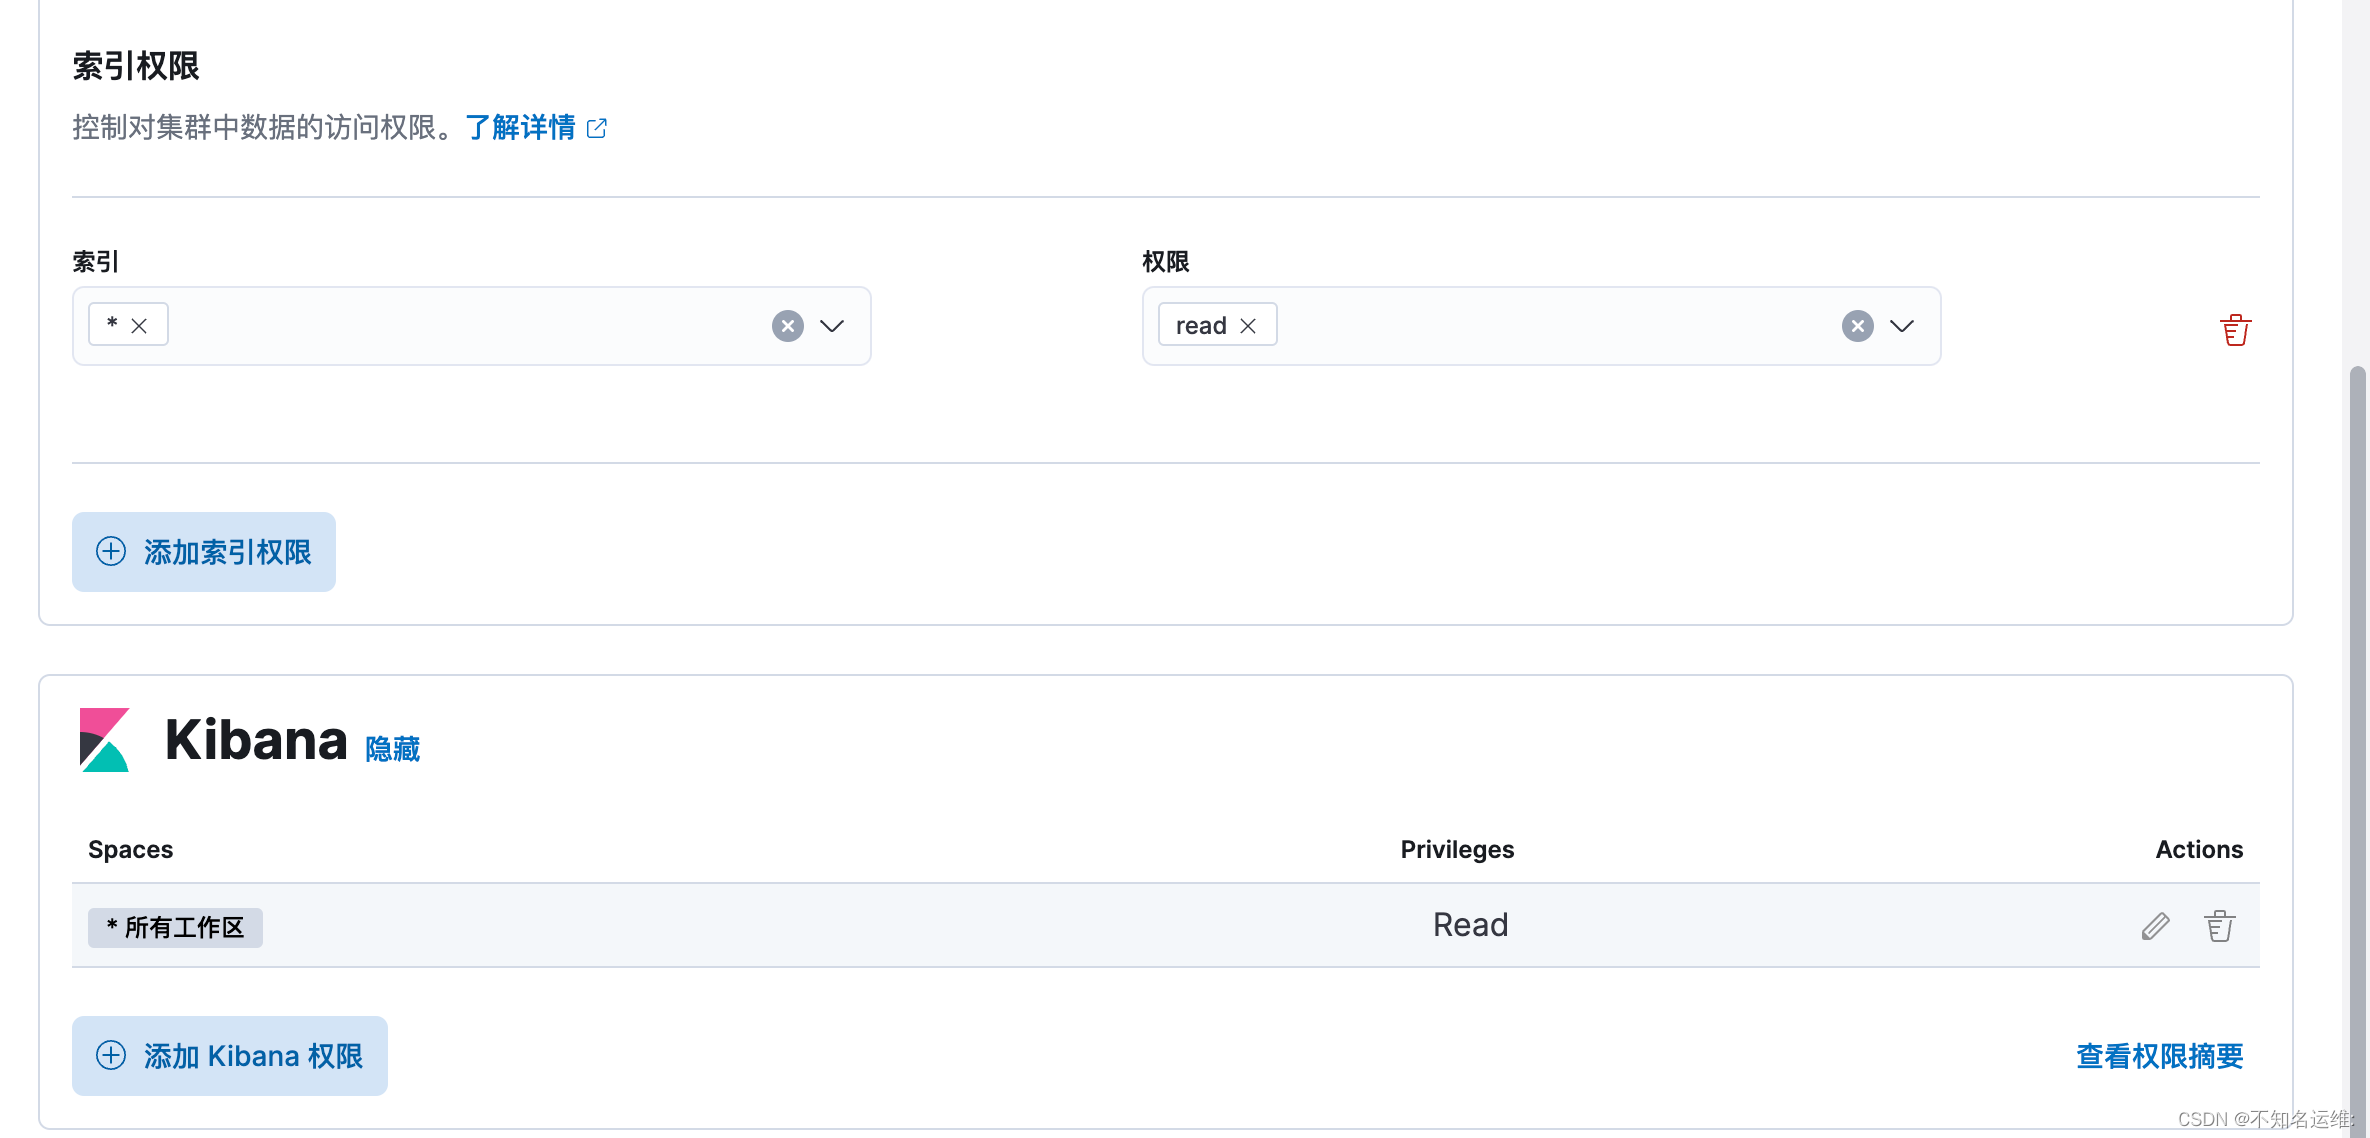Click inside the 权限 input field
The height and width of the screenshot is (1138, 2370).
click(x=1550, y=326)
